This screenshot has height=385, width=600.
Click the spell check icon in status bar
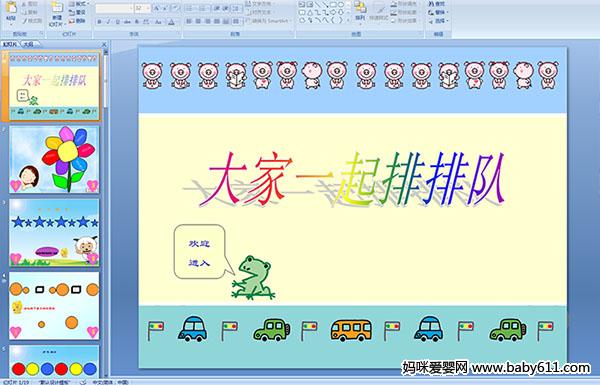83,382
